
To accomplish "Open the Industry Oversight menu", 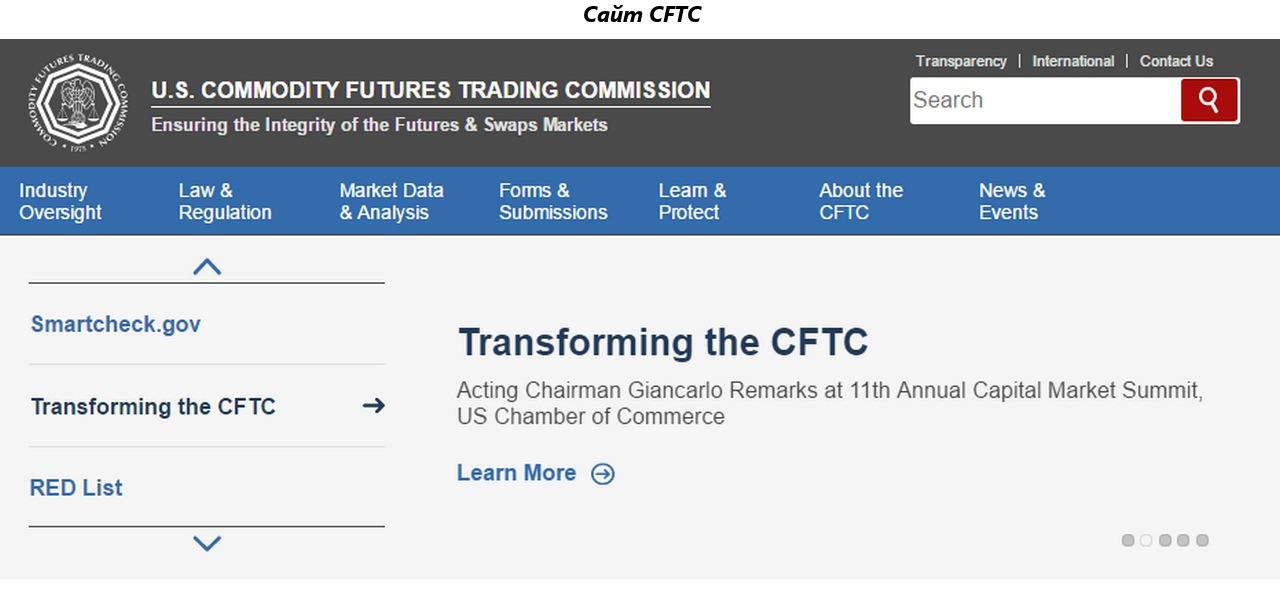I will pos(60,201).
